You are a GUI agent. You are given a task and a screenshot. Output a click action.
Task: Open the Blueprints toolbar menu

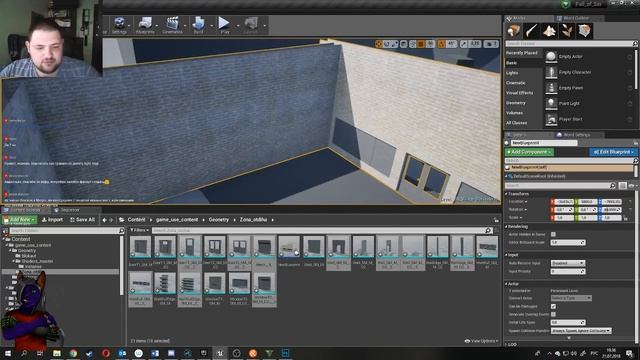point(145,24)
